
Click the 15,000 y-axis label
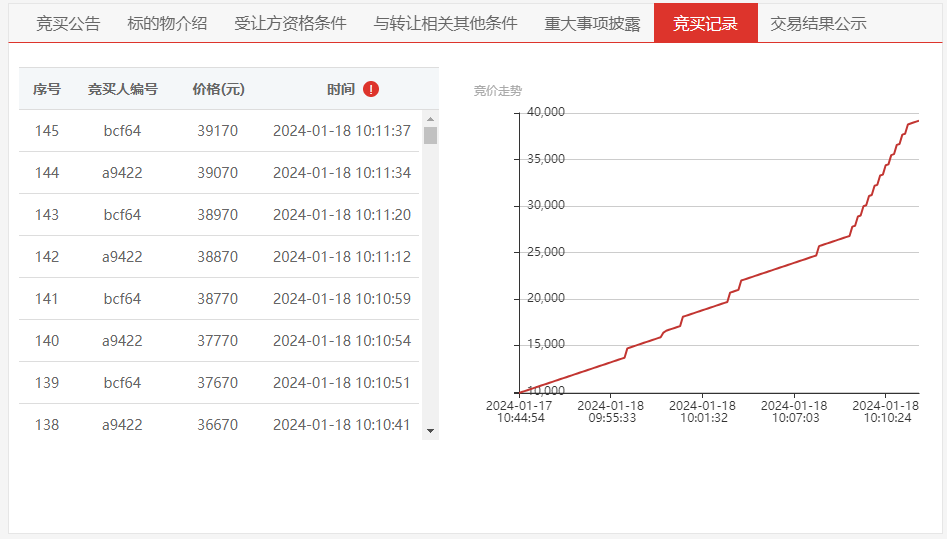545,344
